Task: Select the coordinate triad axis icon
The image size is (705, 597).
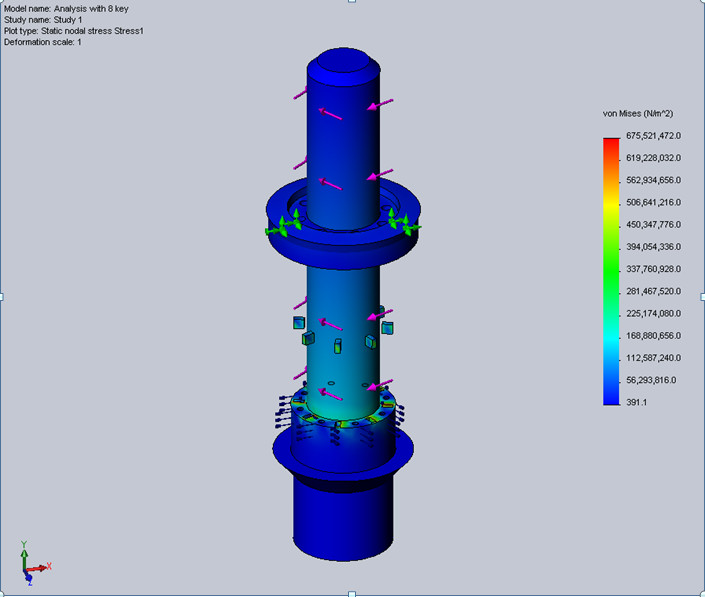Action: [x=35, y=563]
